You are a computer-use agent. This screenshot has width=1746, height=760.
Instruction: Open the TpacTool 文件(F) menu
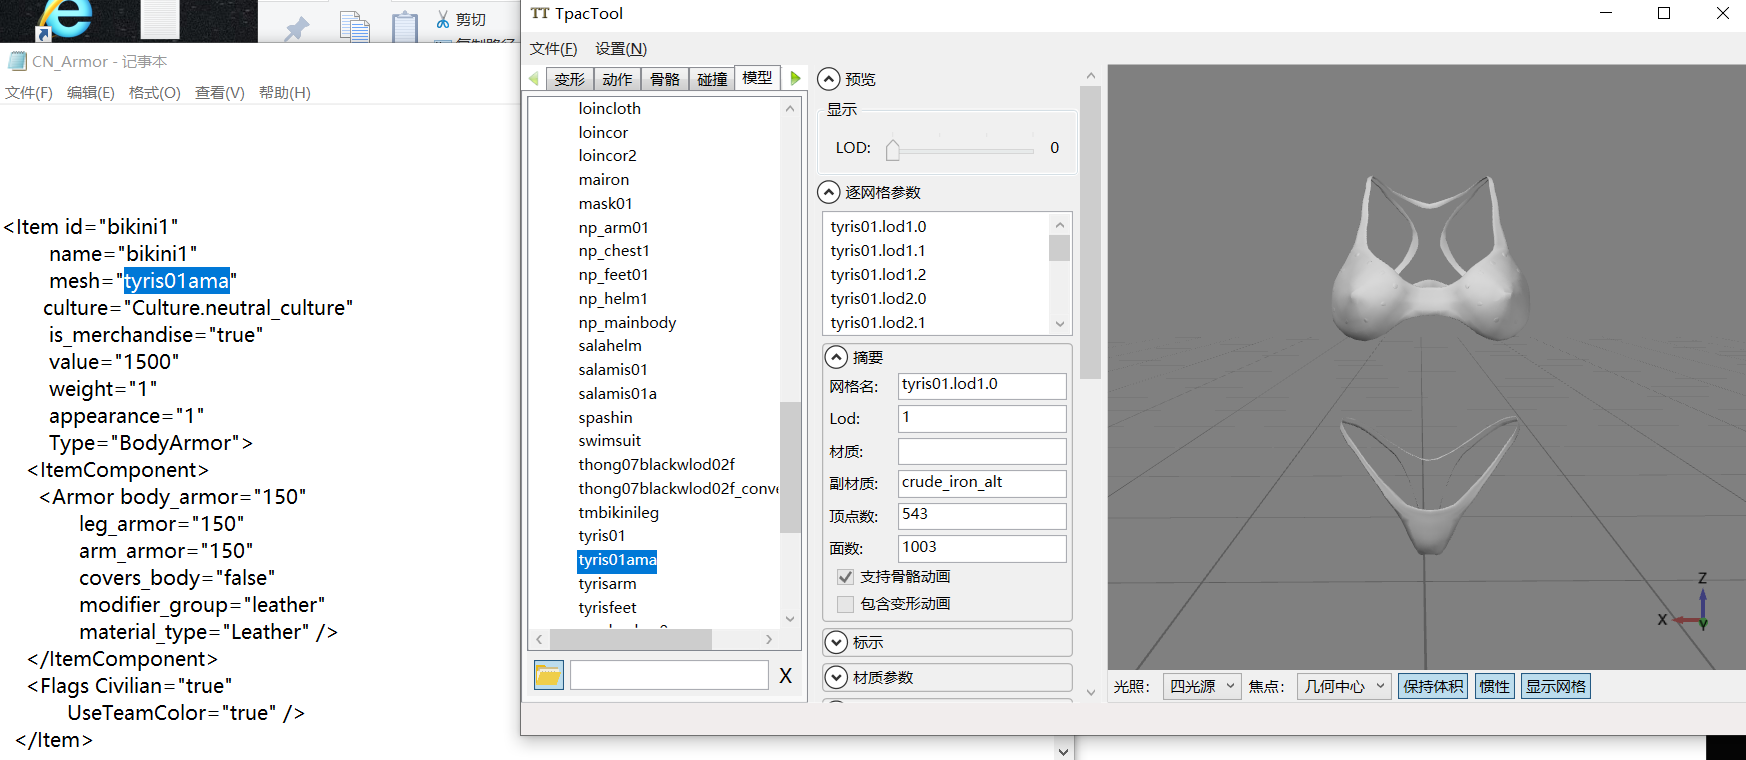[553, 49]
